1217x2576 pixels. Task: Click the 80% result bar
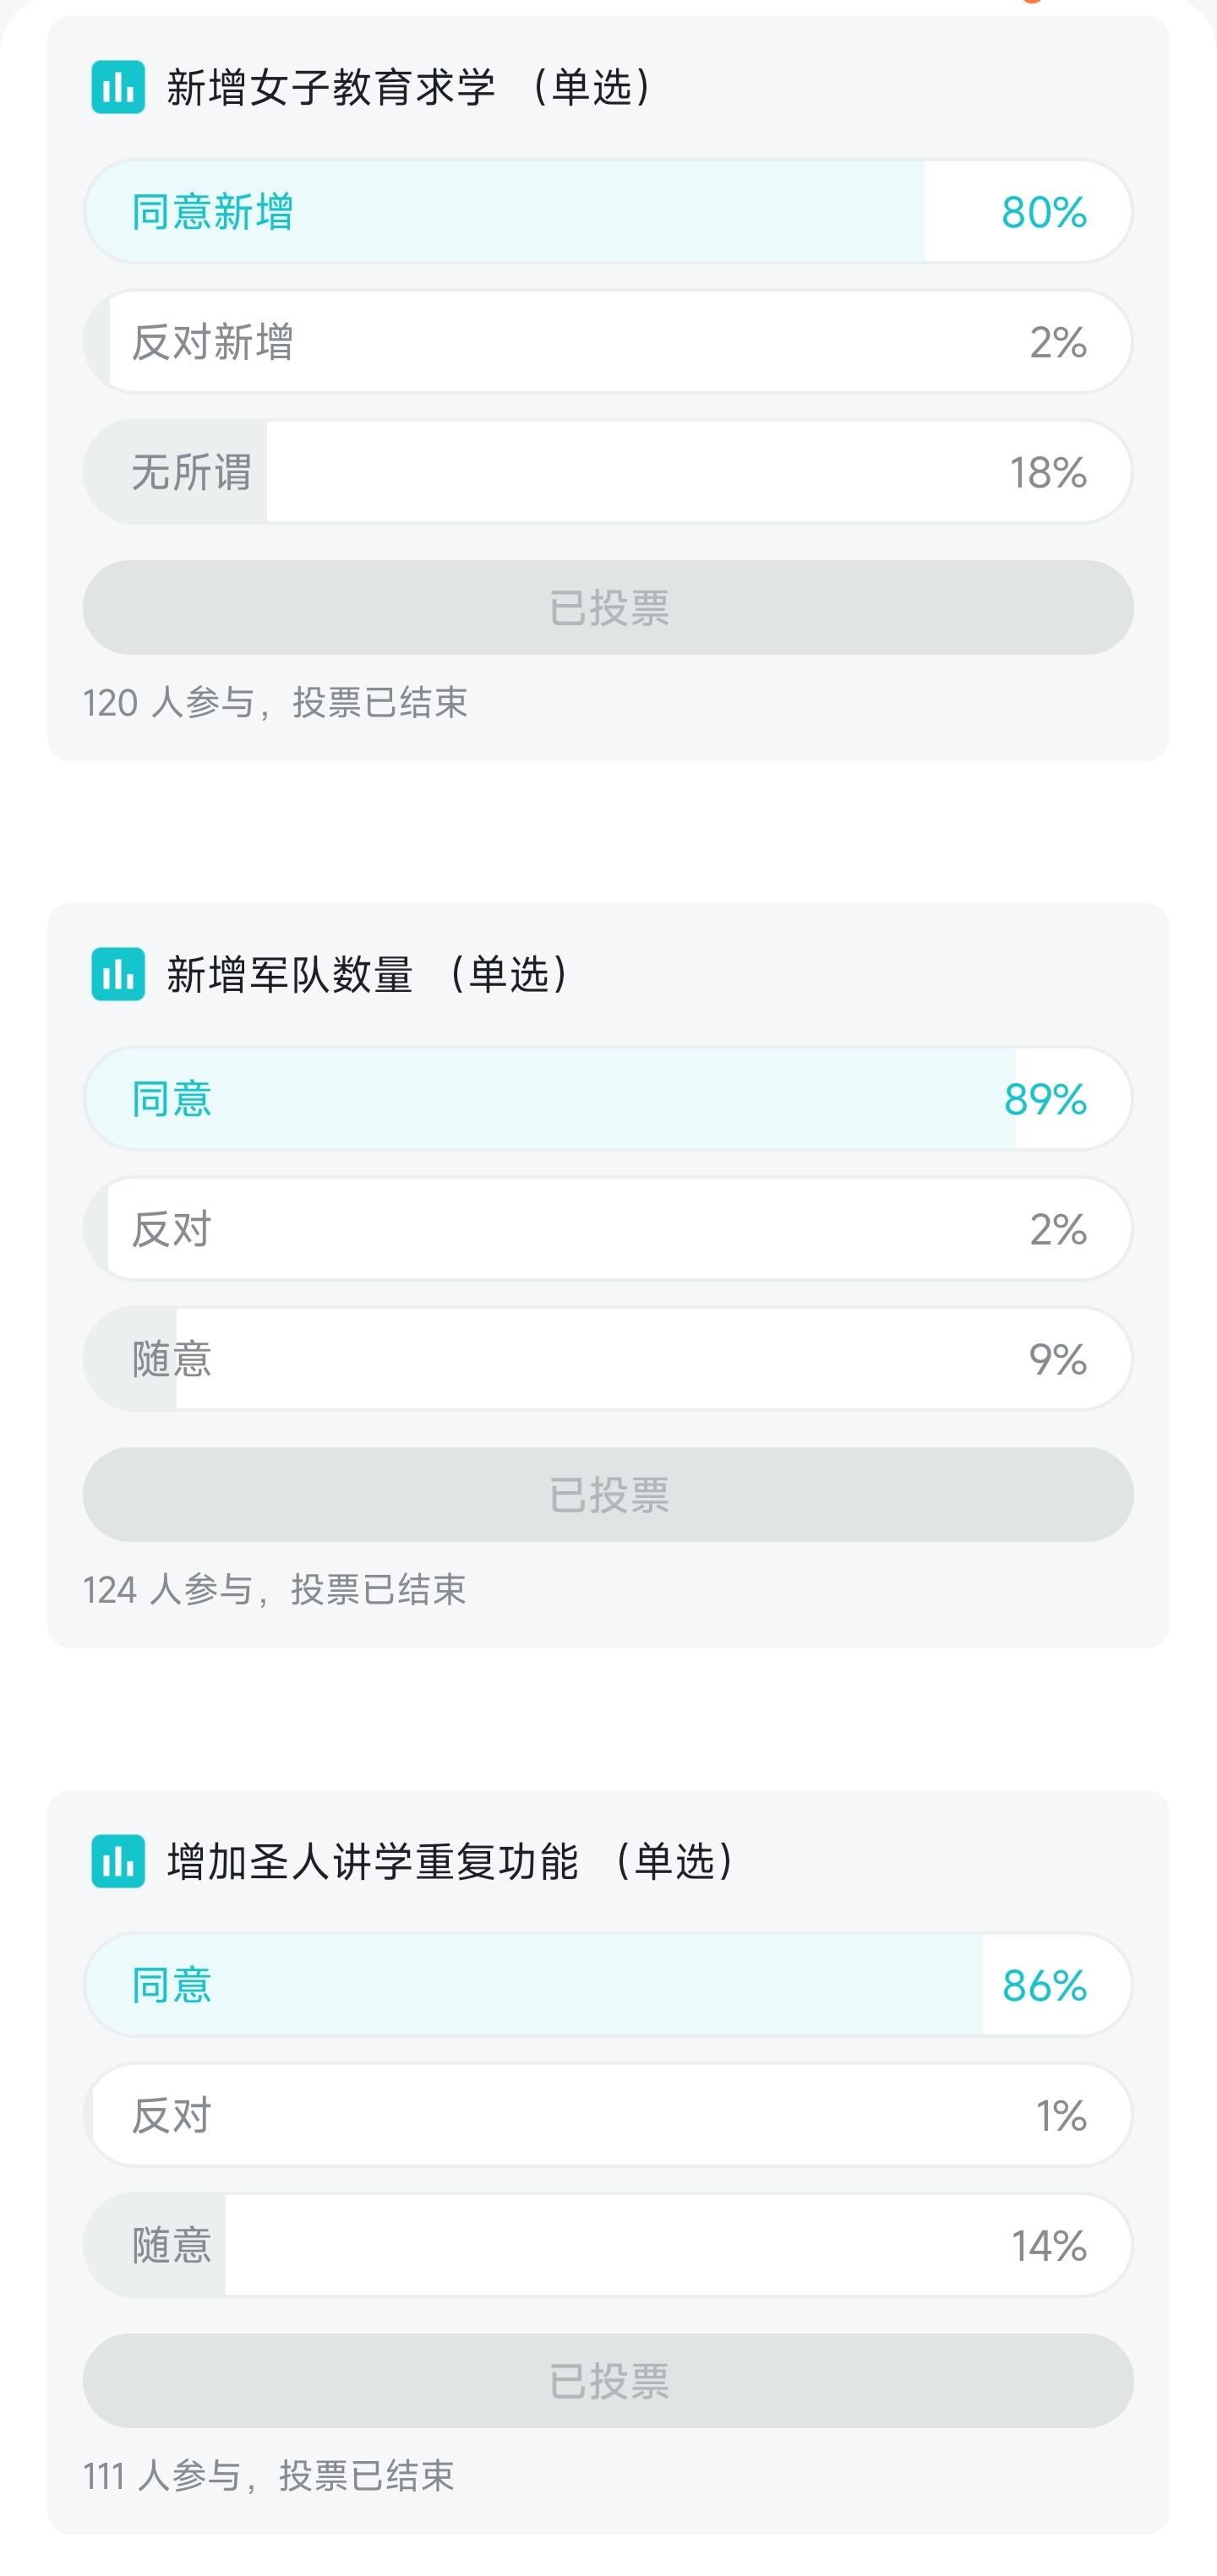[x=608, y=212]
